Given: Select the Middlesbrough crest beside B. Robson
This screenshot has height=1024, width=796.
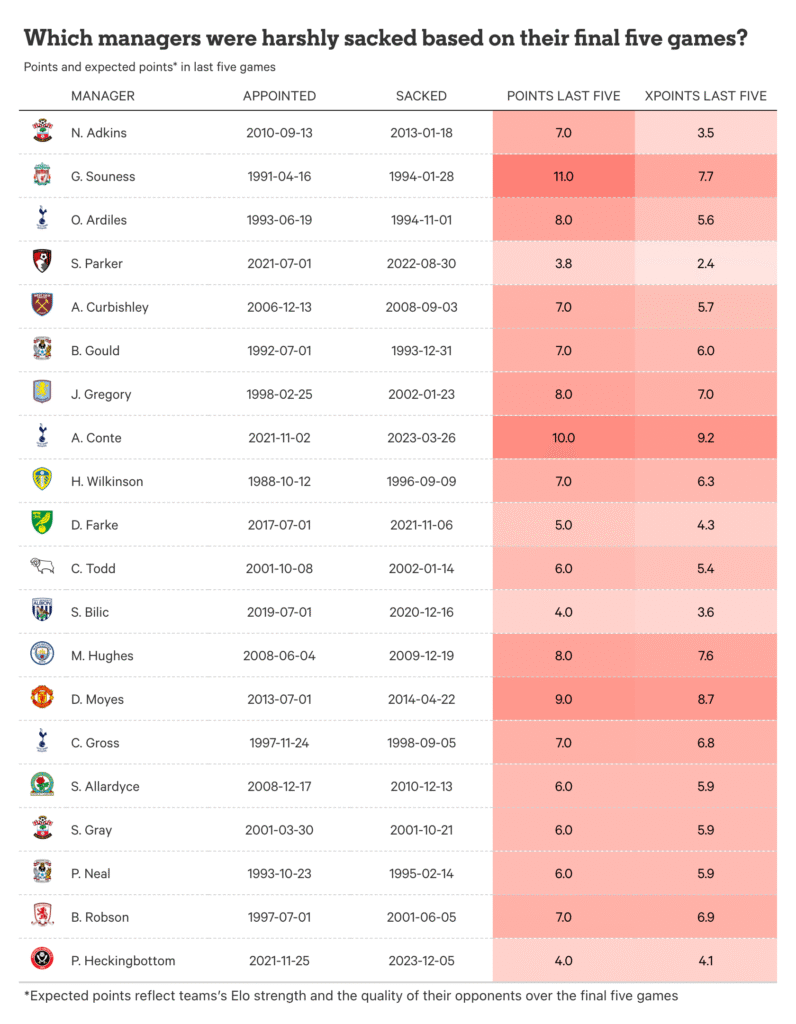Looking at the screenshot, I should [x=41, y=916].
